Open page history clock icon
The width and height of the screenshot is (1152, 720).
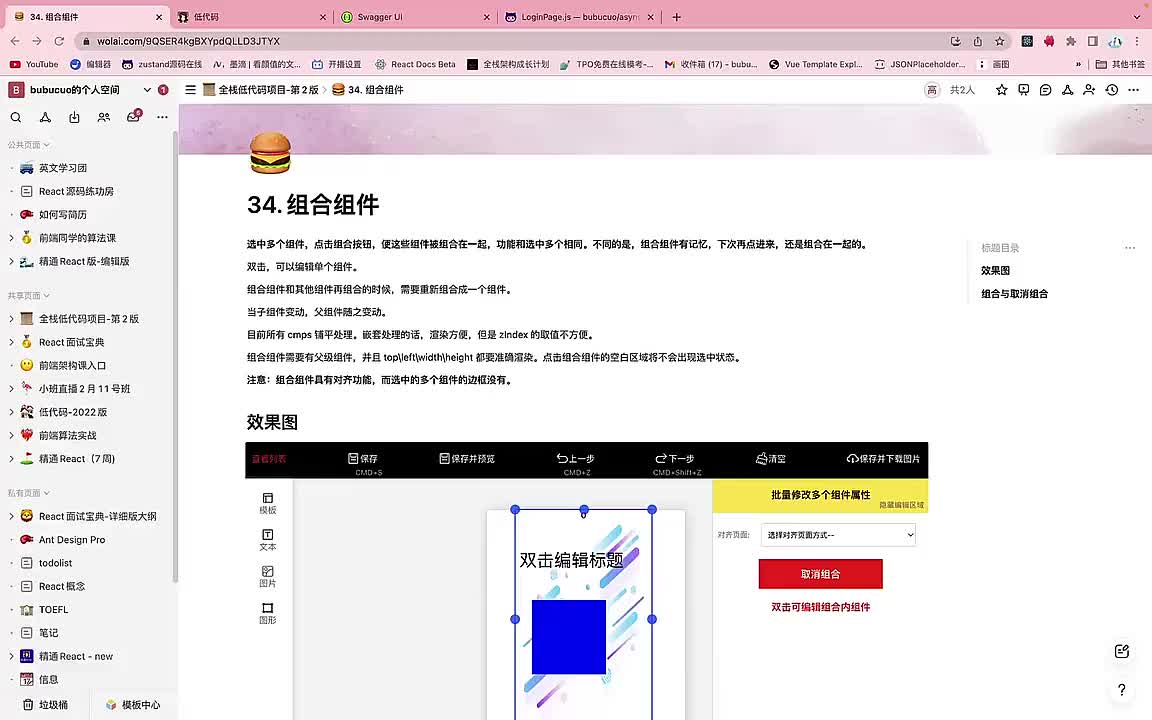[x=1112, y=90]
